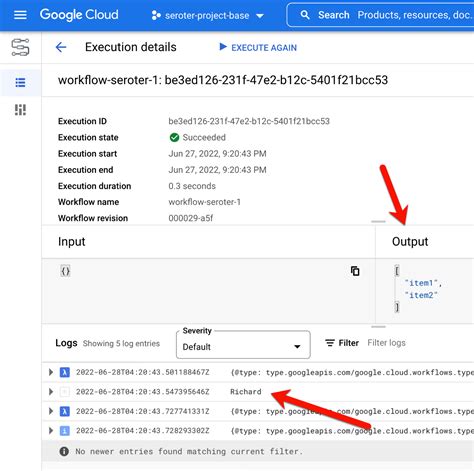
Task: Open the dashboard bars icon in sidebar
Action: point(20,110)
